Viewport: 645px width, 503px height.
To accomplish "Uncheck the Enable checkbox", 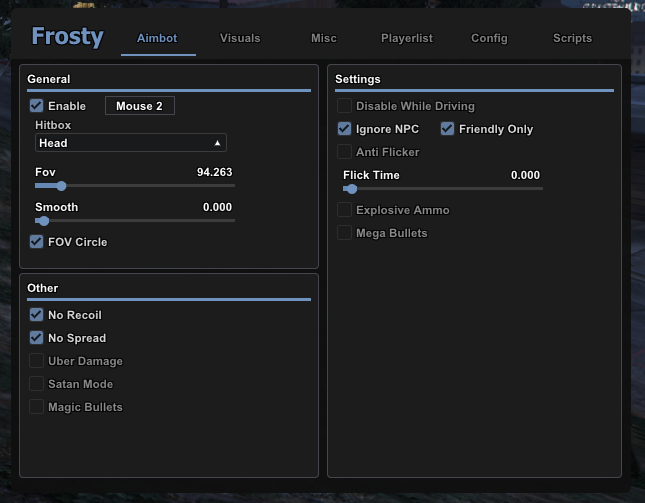I will click(37, 106).
